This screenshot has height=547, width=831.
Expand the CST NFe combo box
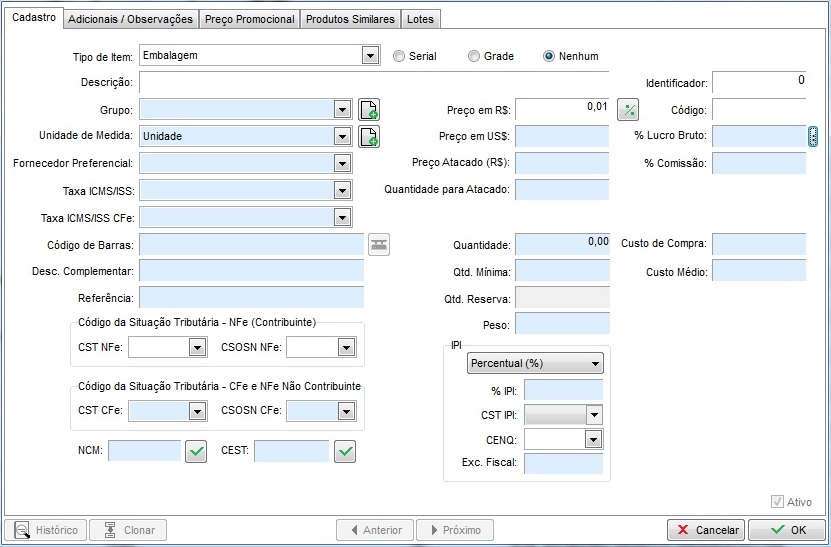pyautogui.click(x=196, y=348)
